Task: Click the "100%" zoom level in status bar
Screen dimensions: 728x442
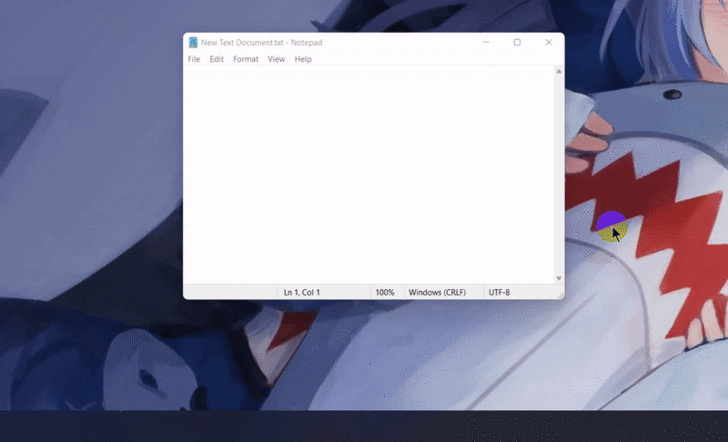Action: (384, 292)
